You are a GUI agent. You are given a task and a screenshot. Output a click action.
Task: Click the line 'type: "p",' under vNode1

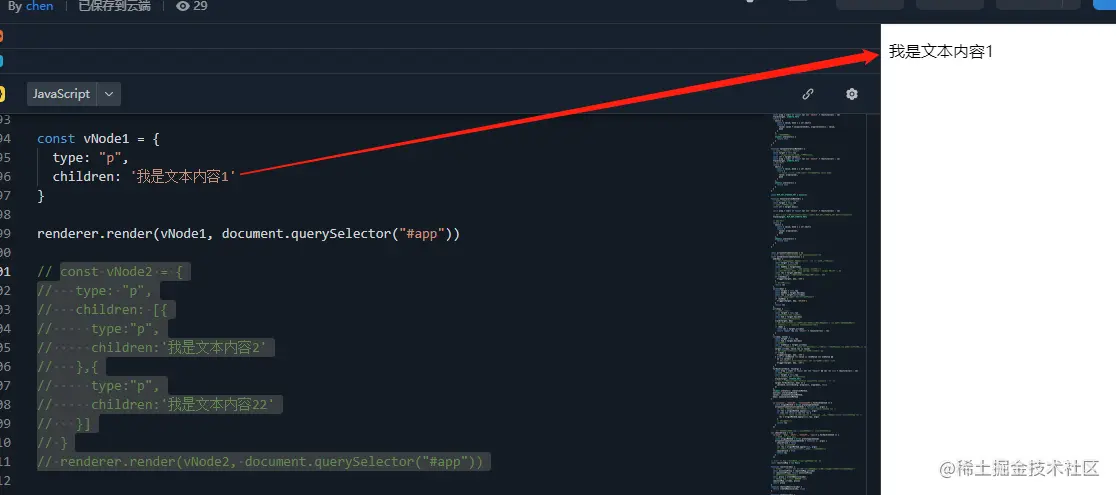[90, 157]
